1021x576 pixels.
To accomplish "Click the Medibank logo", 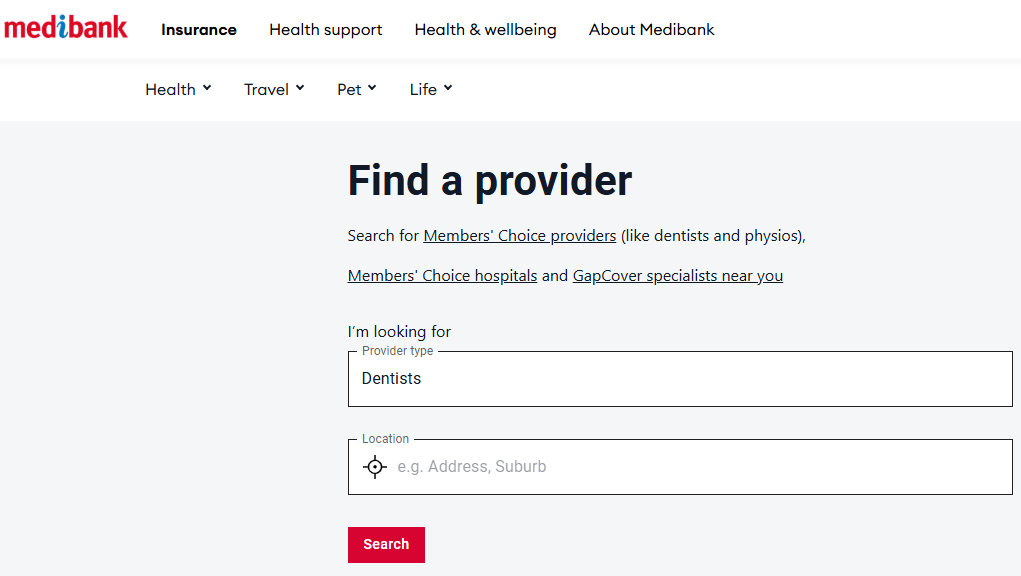I will coord(66,27).
